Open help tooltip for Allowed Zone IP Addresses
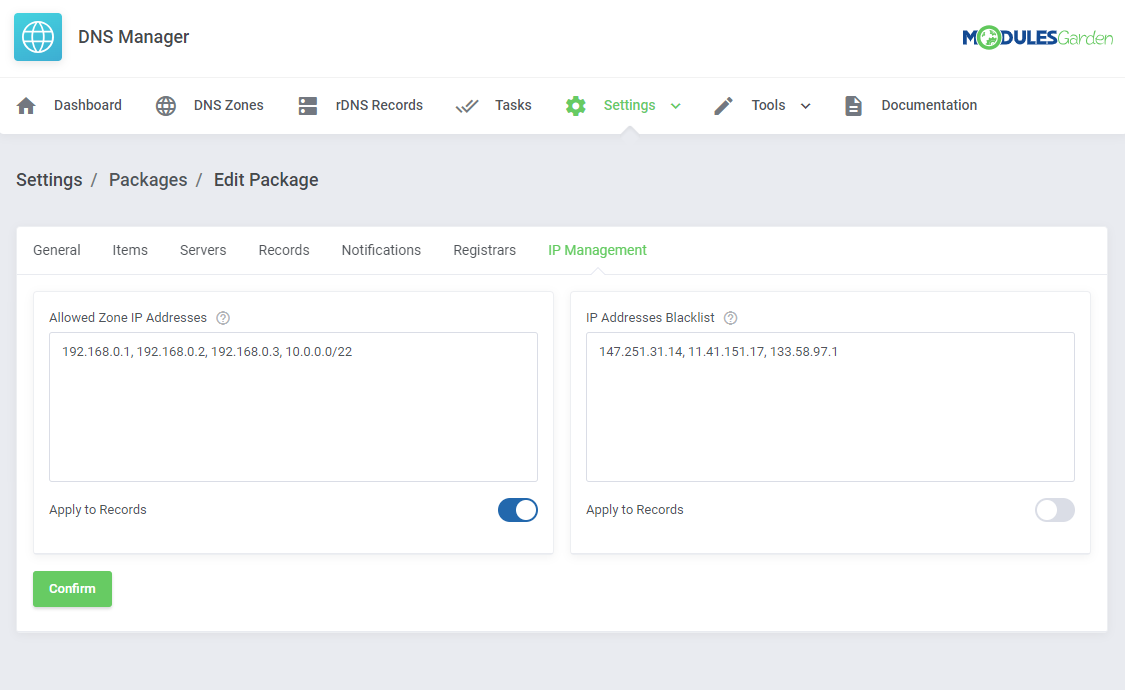This screenshot has height=690, width=1125. click(223, 318)
